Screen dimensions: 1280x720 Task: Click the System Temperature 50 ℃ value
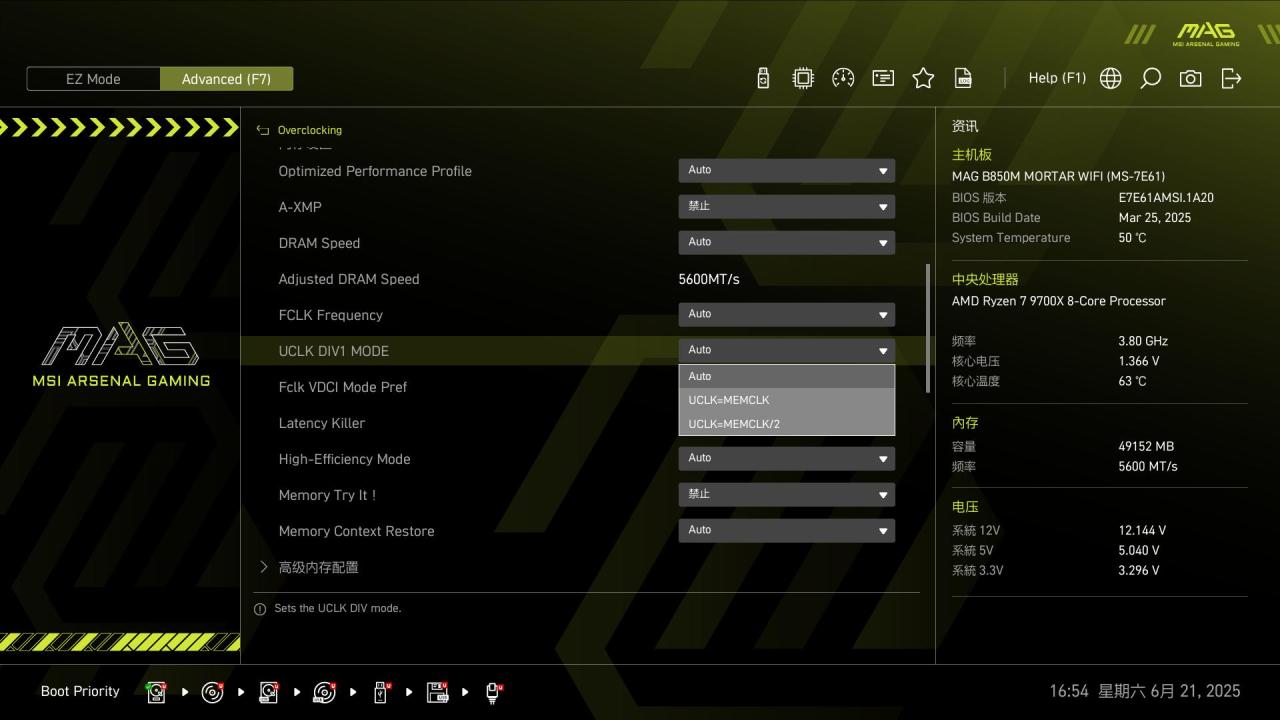click(x=1132, y=238)
